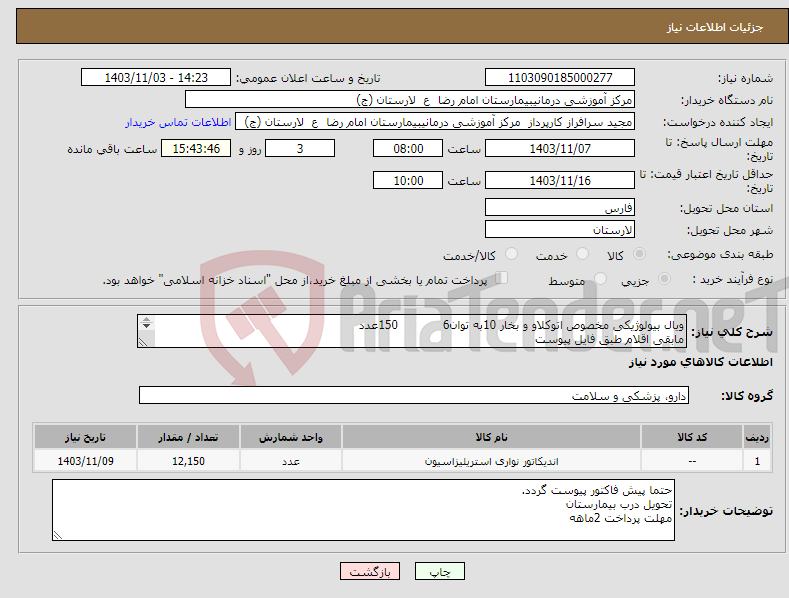Click the need date cell 1403/11/09
Screen dimensions: 789x598
(86, 461)
